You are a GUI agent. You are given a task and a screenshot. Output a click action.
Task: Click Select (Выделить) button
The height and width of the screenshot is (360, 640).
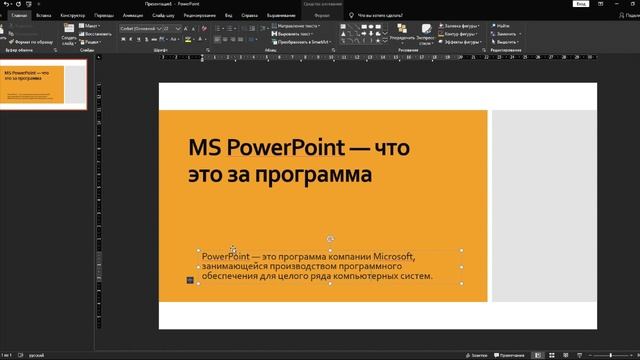click(505, 42)
